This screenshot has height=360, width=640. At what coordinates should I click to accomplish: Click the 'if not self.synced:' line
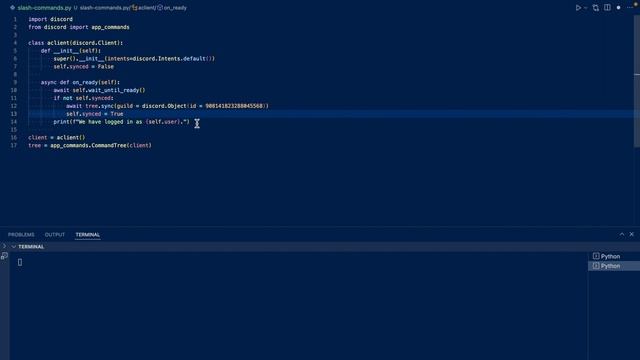click(83, 98)
